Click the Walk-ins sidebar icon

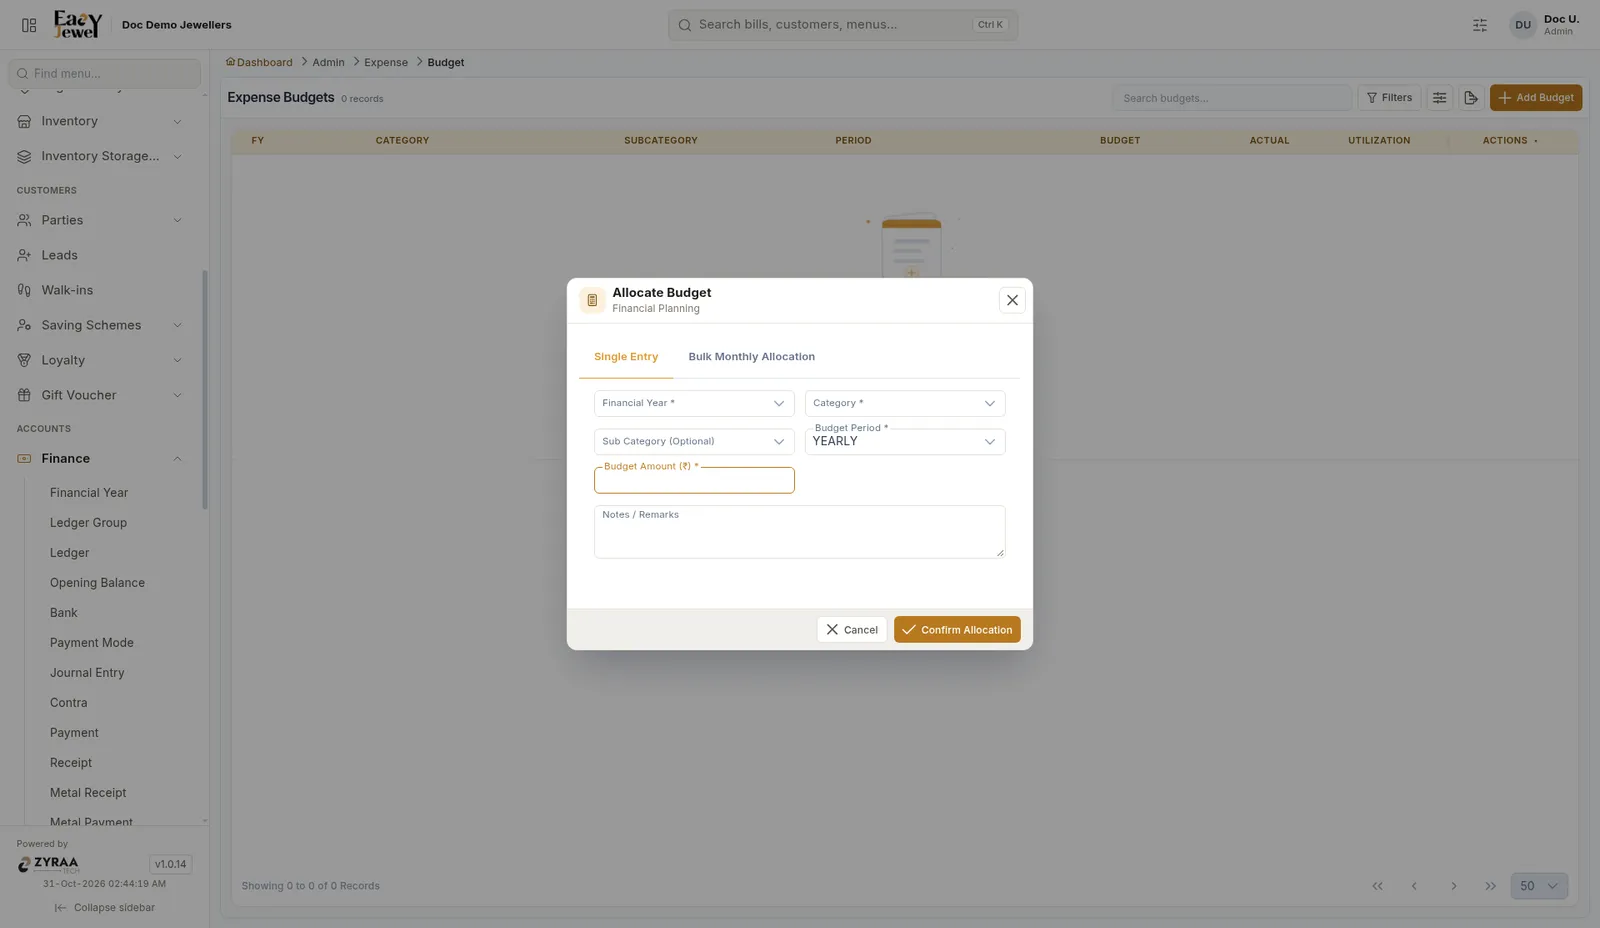pos(24,290)
